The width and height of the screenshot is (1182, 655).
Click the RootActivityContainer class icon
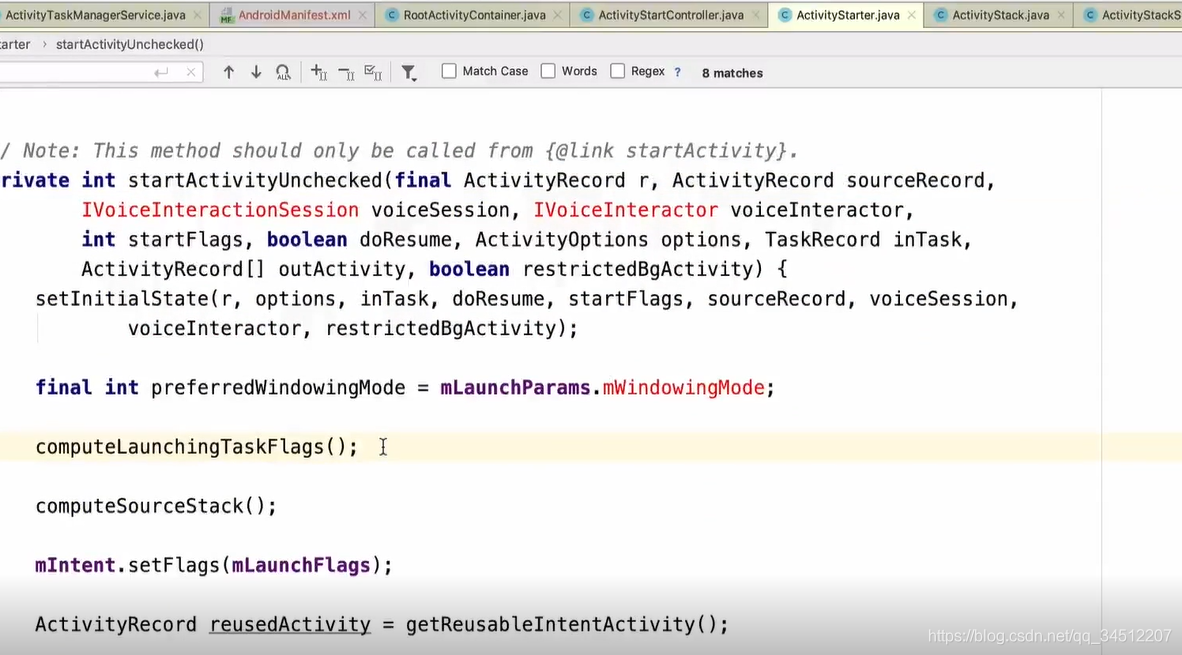(391, 15)
